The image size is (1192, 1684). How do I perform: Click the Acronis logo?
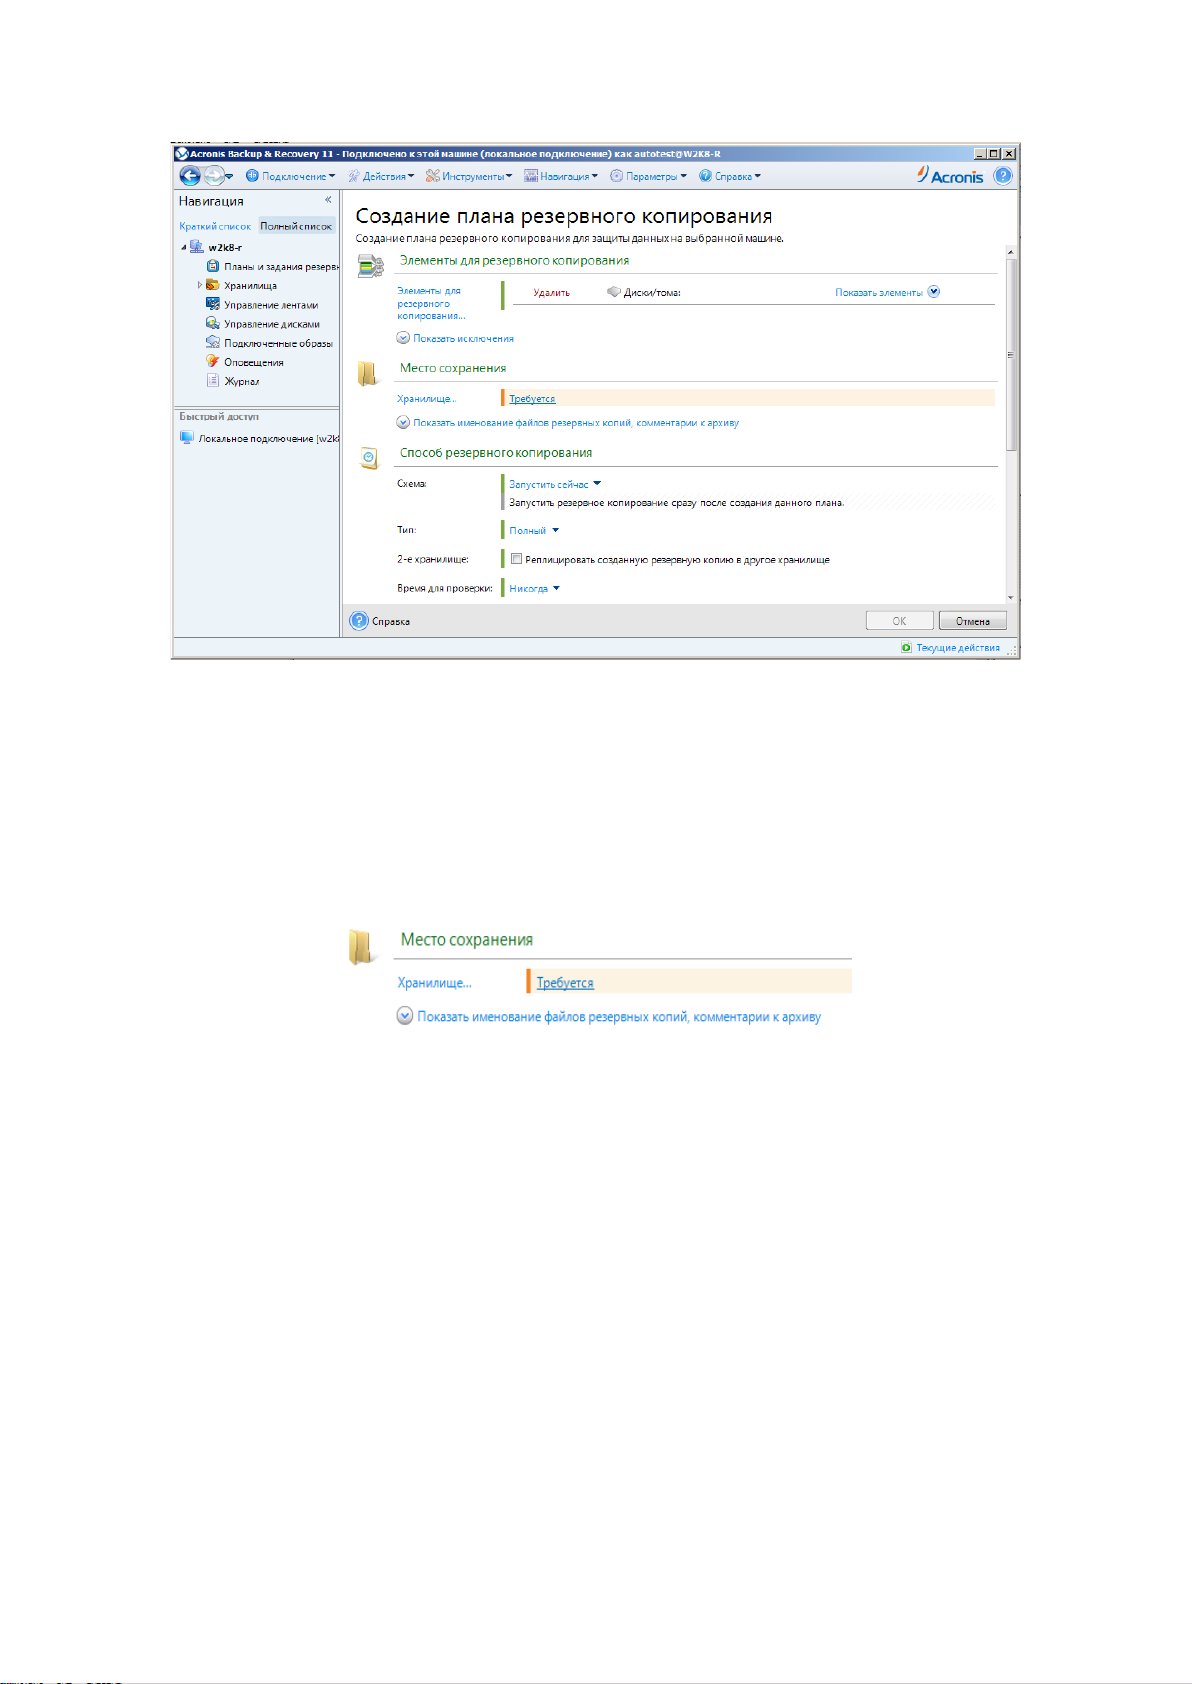point(951,175)
